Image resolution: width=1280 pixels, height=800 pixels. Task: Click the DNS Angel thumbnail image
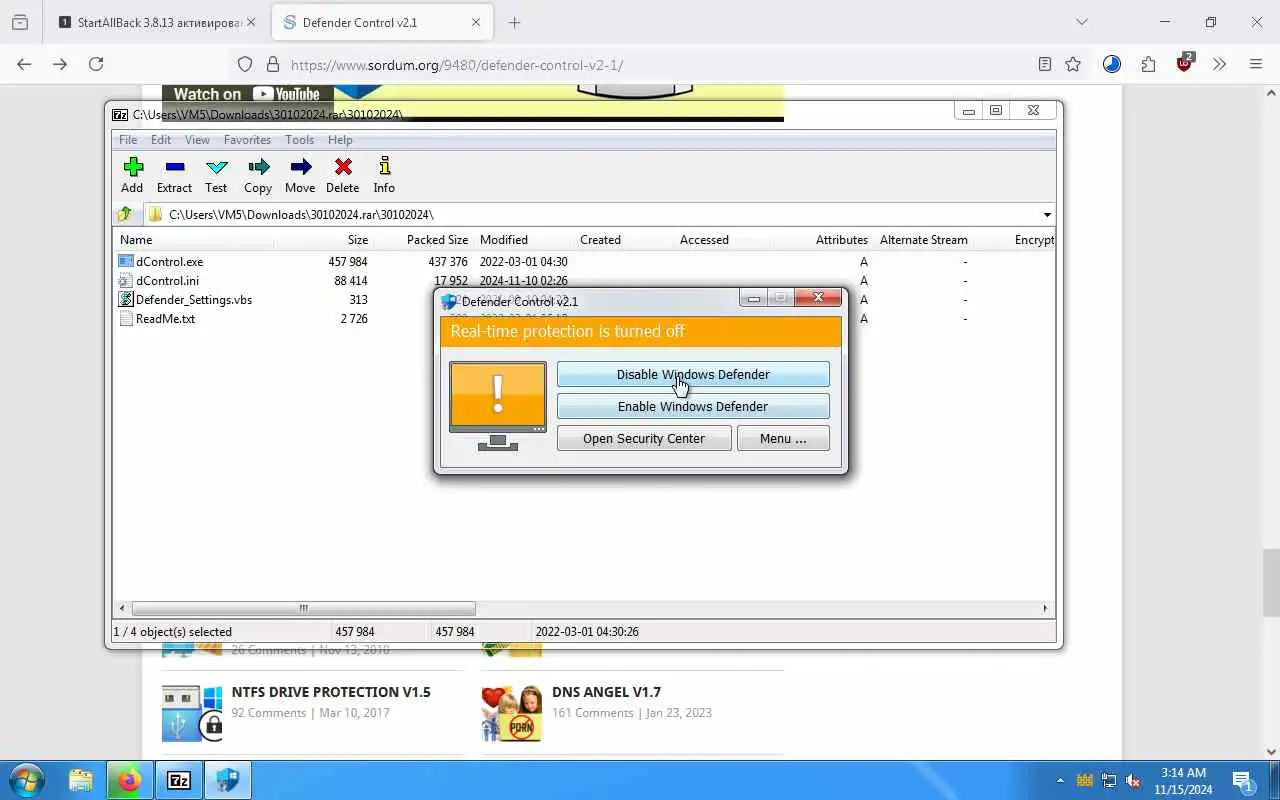(x=511, y=713)
